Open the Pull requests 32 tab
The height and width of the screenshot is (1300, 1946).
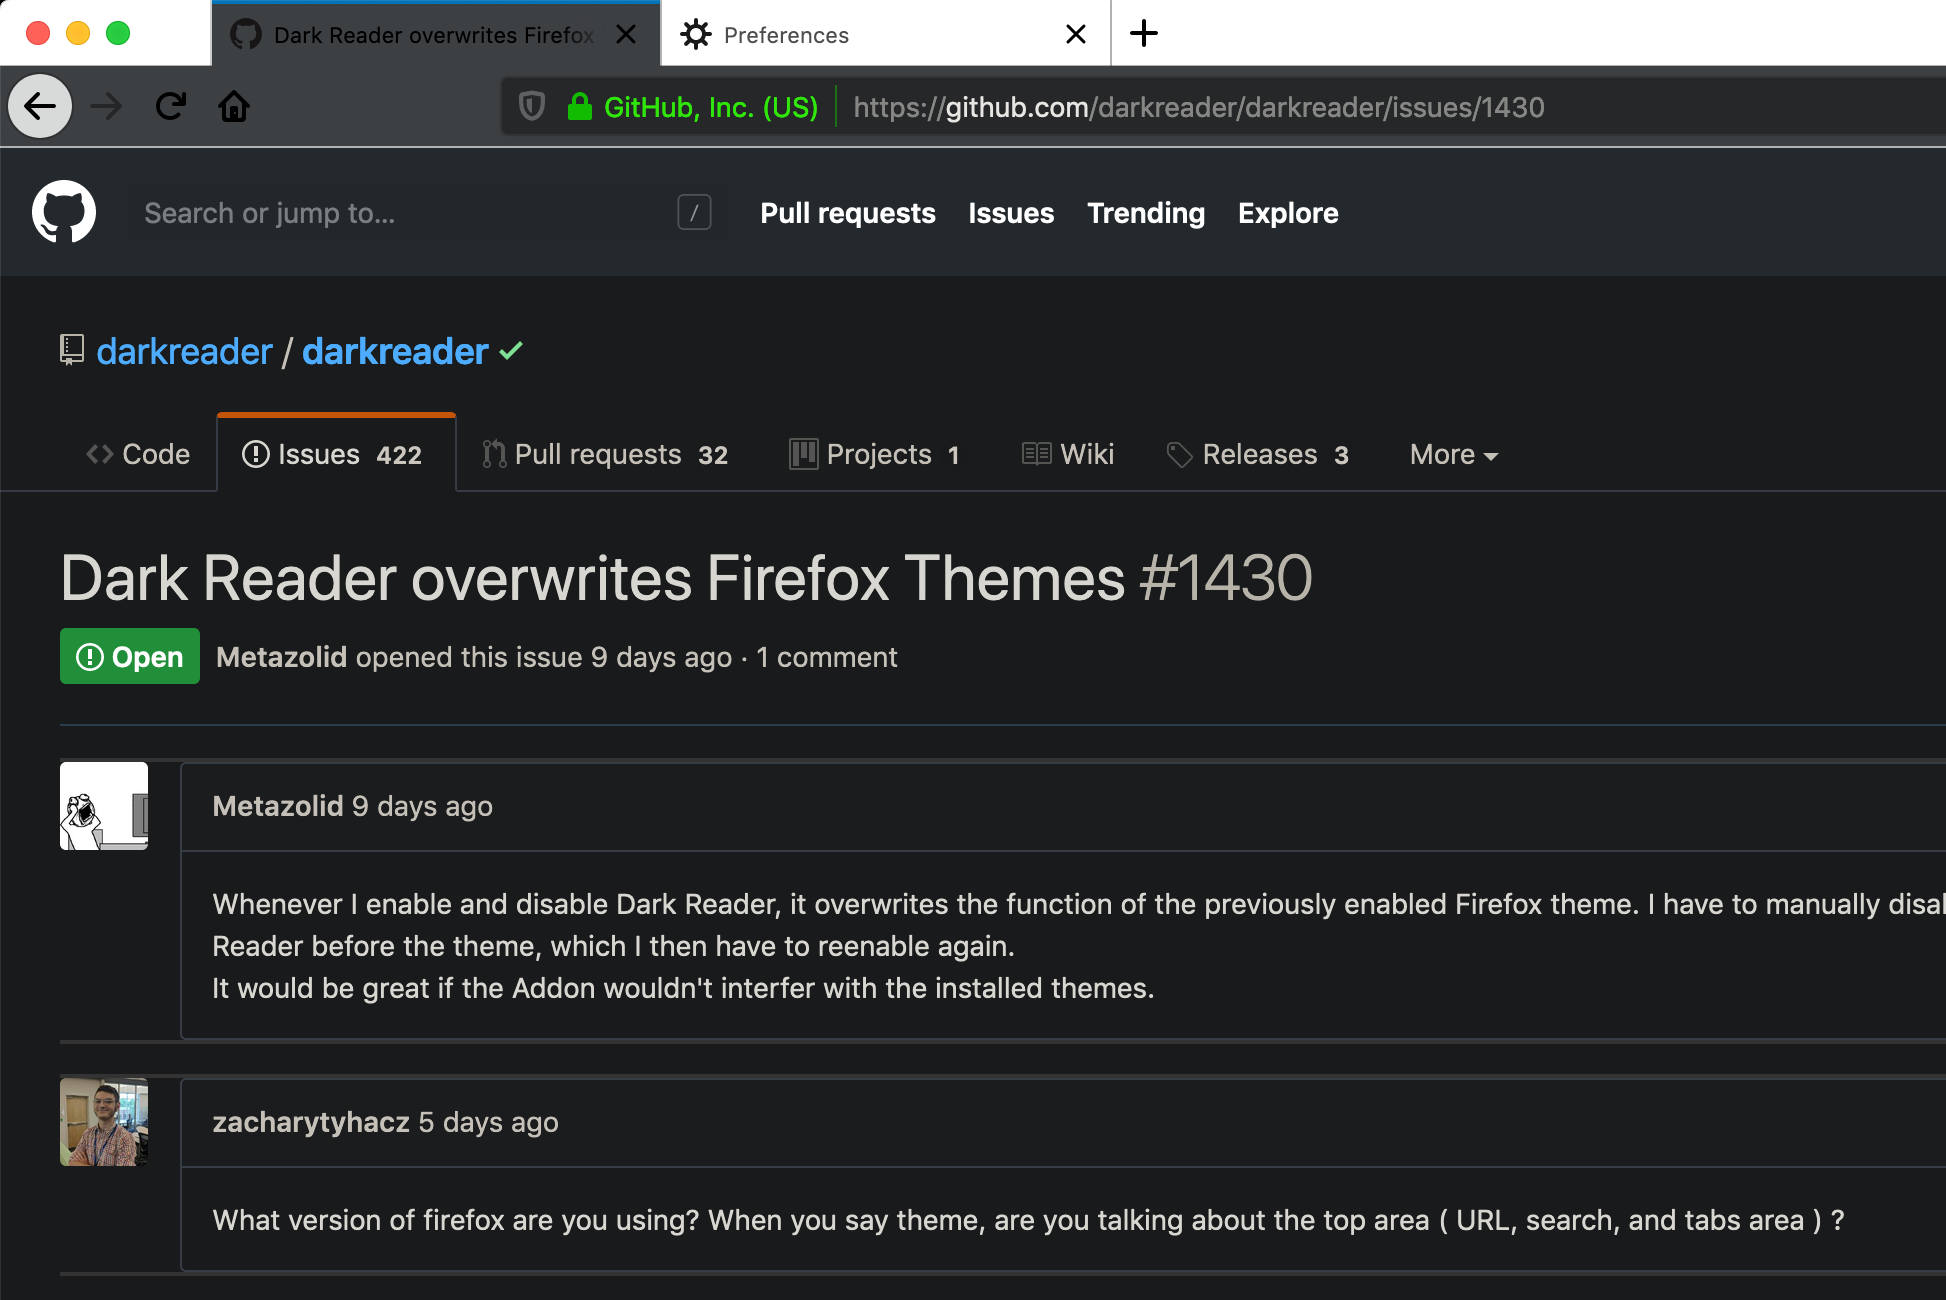606,455
